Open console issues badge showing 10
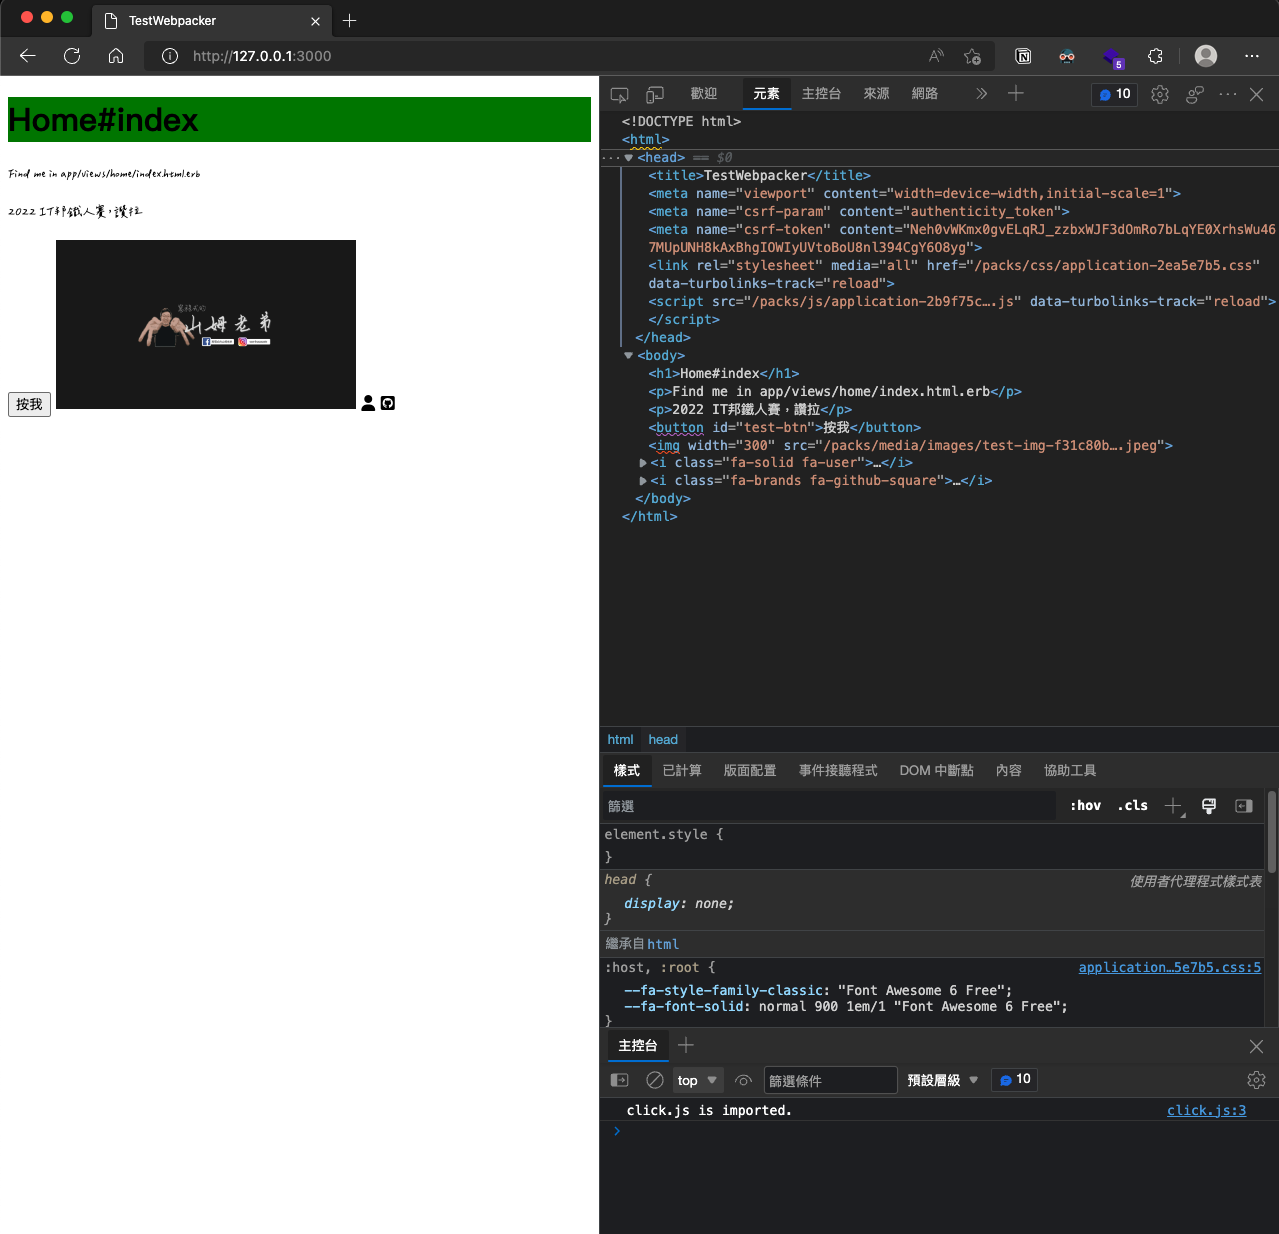1279x1234 pixels. [x=1014, y=1080]
